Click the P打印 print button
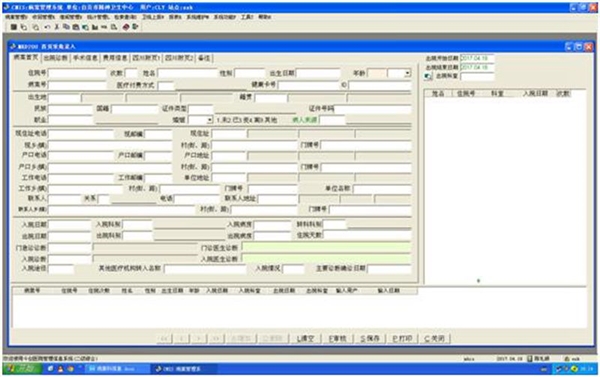Image resolution: width=600 pixels, height=377 pixels. tap(402, 338)
